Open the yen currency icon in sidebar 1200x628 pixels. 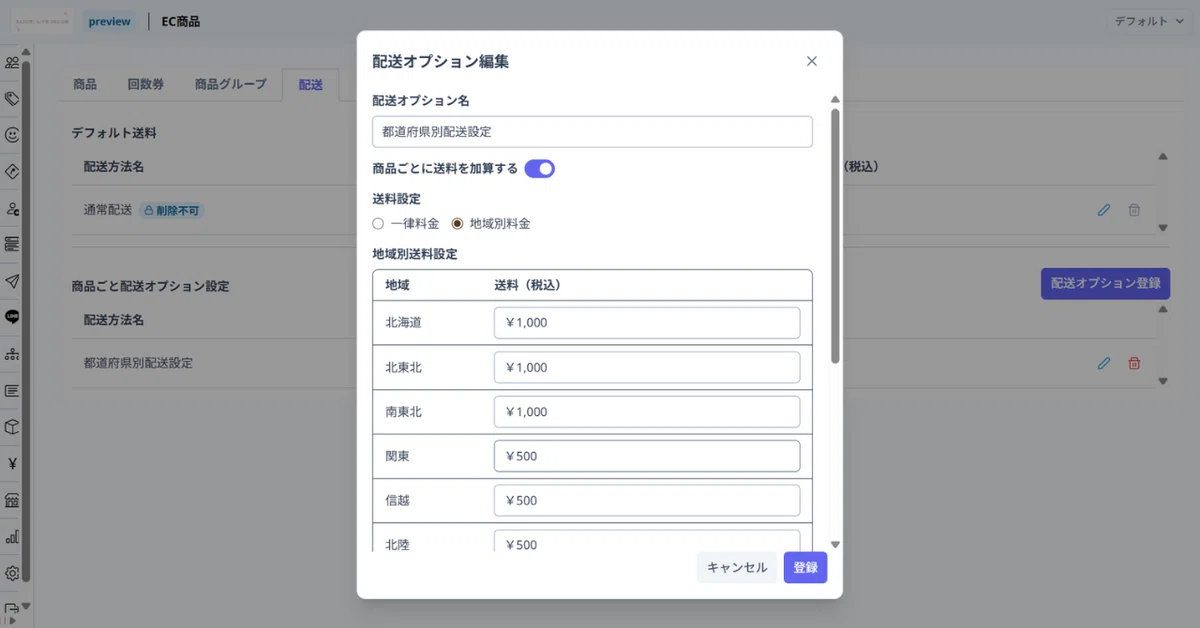12,463
